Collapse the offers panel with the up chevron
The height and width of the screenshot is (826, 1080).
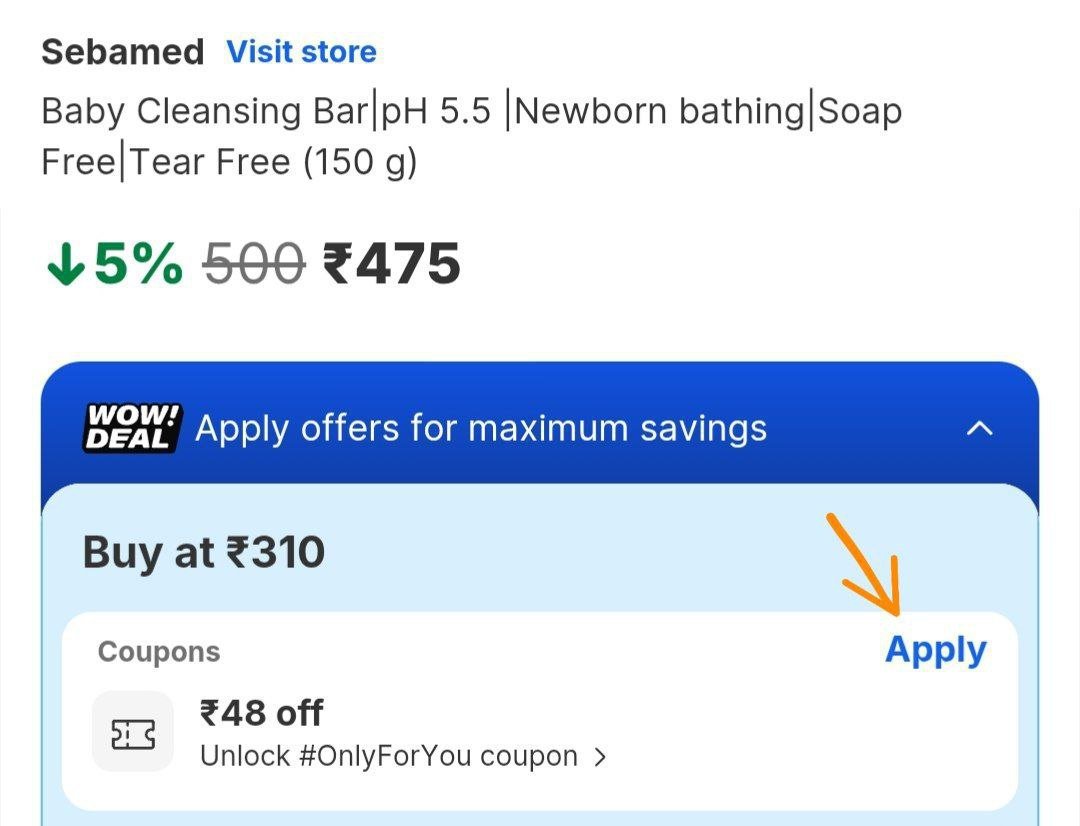(x=981, y=429)
